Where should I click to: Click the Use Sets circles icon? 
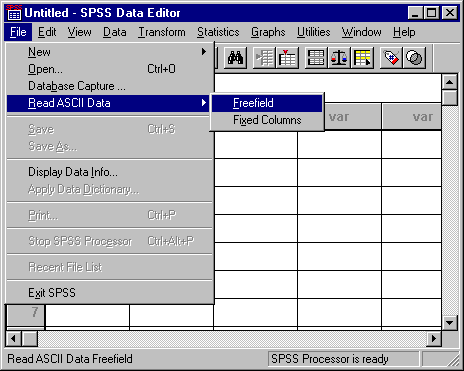414,58
